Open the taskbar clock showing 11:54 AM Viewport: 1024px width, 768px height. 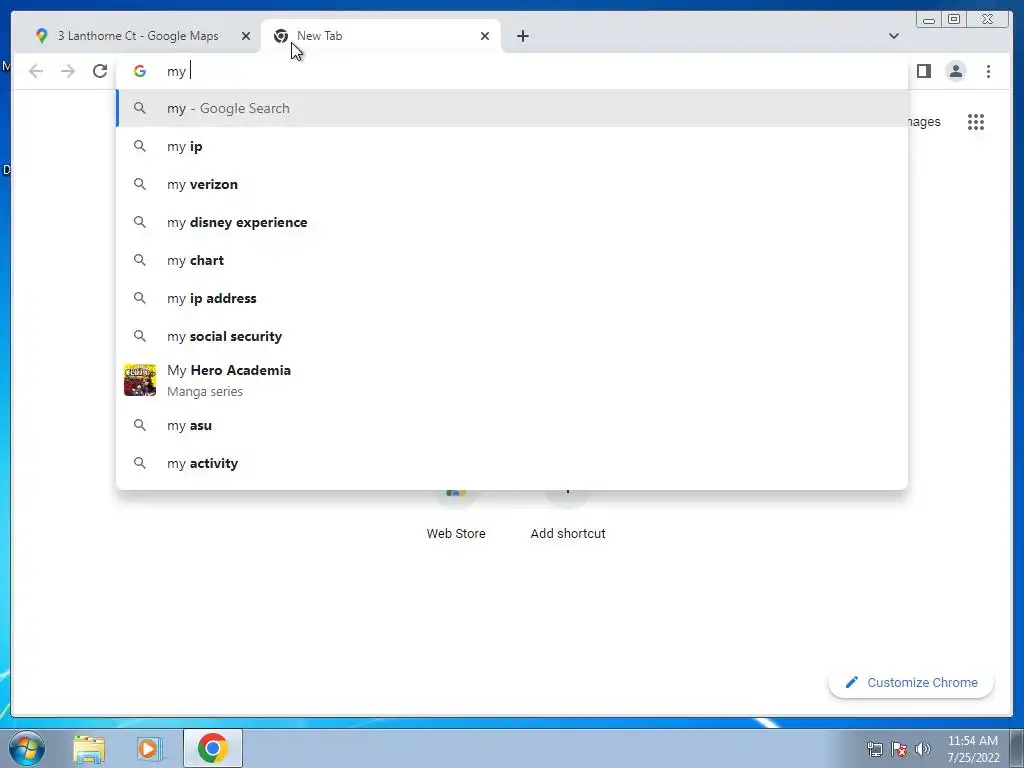click(972, 749)
